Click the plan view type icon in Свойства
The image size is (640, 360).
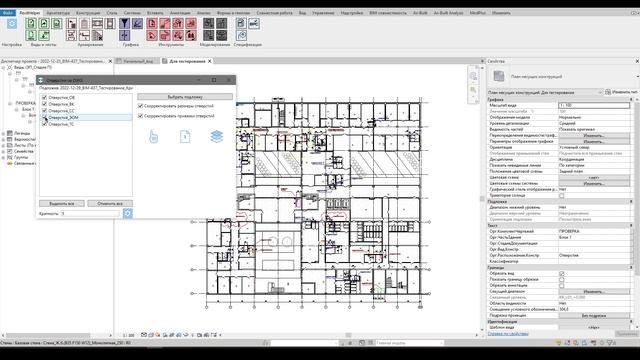tap(499, 76)
